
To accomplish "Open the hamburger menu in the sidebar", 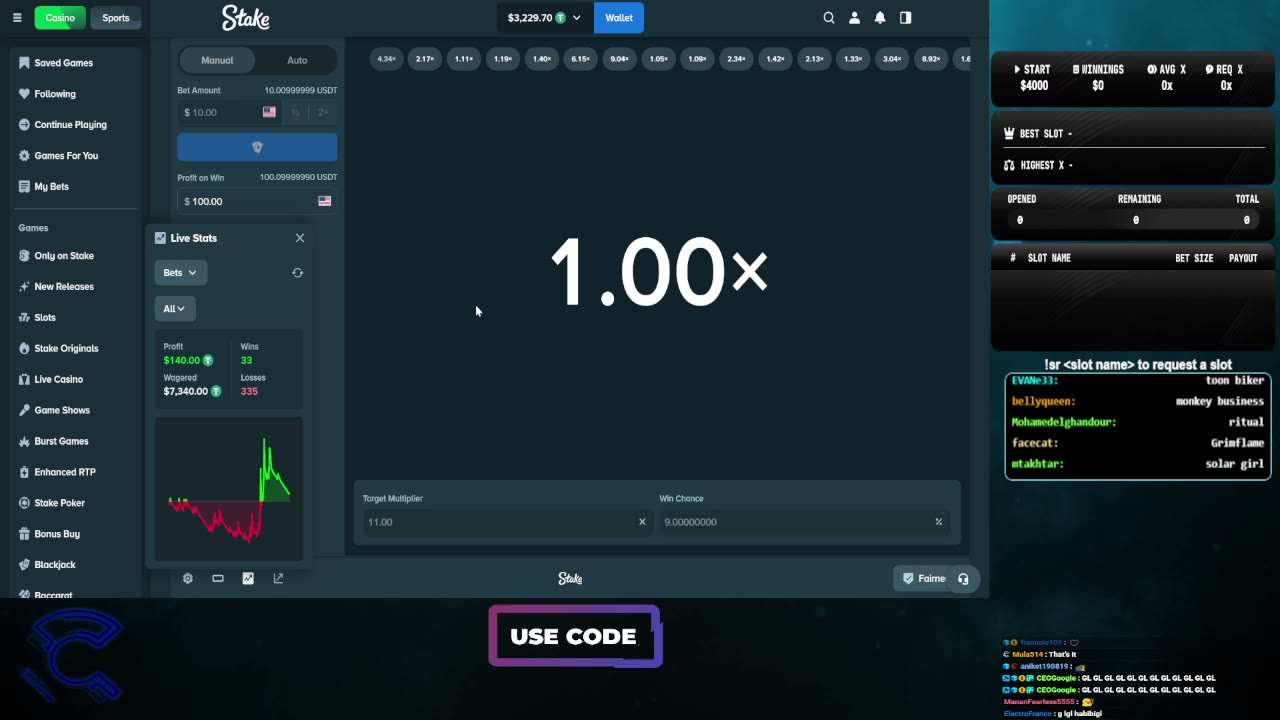I will (x=17, y=18).
